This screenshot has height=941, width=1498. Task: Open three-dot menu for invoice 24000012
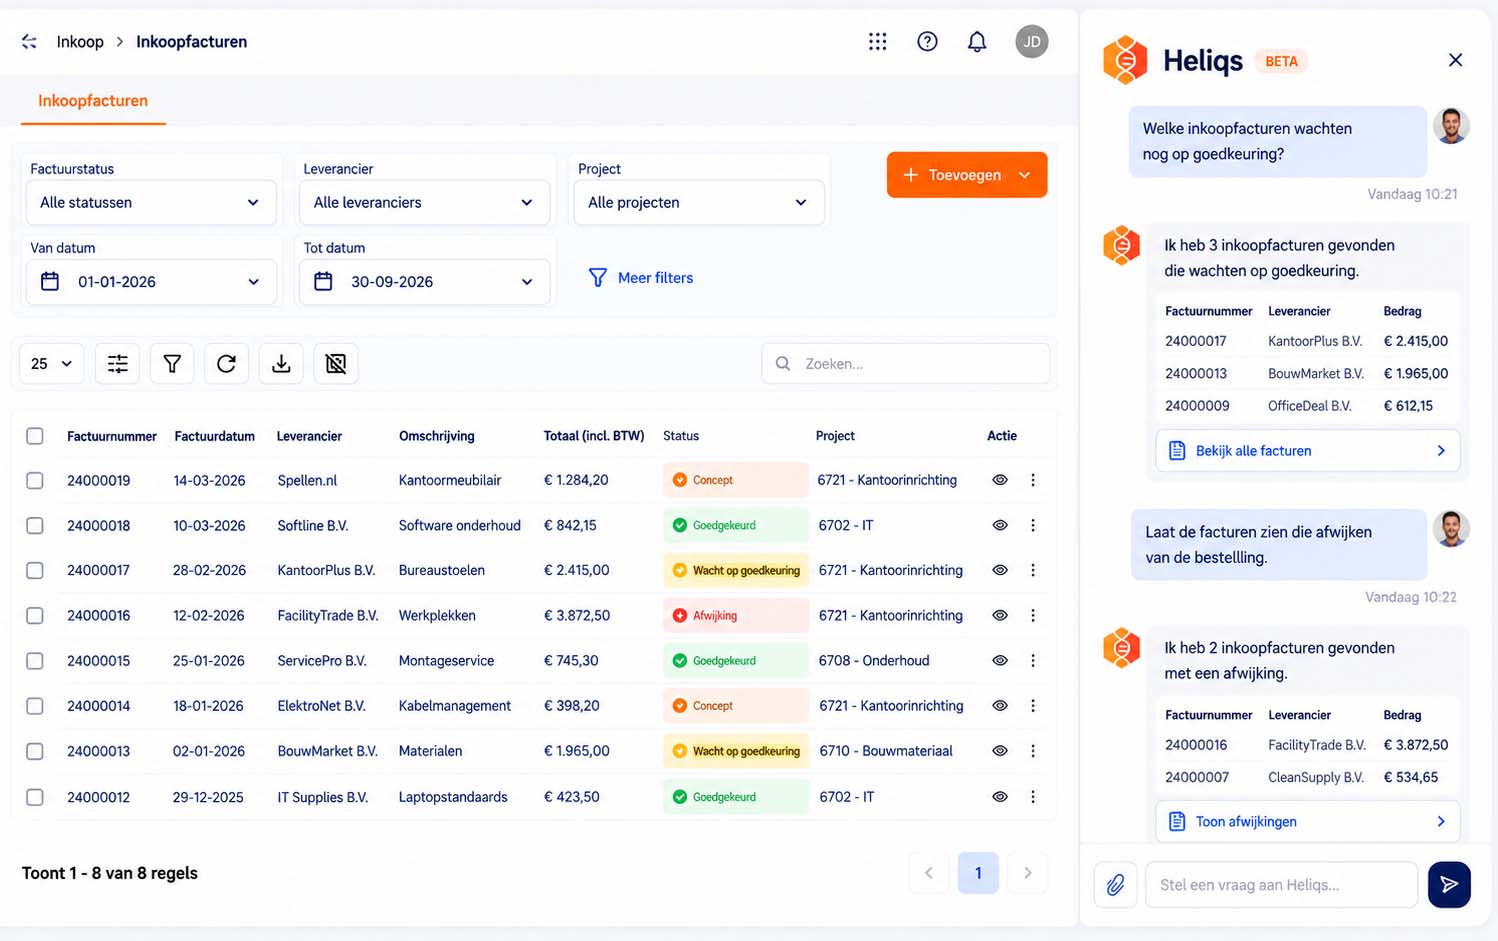pyautogui.click(x=1033, y=797)
